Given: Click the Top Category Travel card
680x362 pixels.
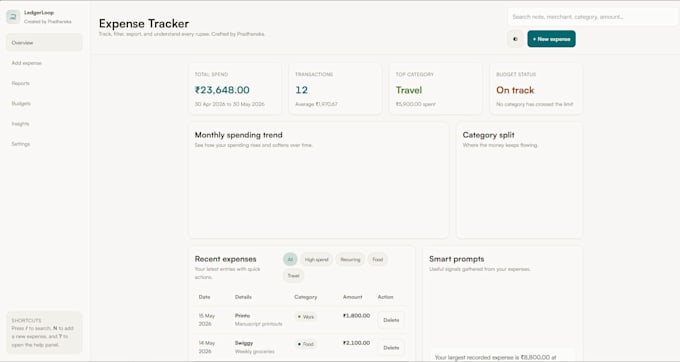Looking at the screenshot, I should [x=435, y=89].
